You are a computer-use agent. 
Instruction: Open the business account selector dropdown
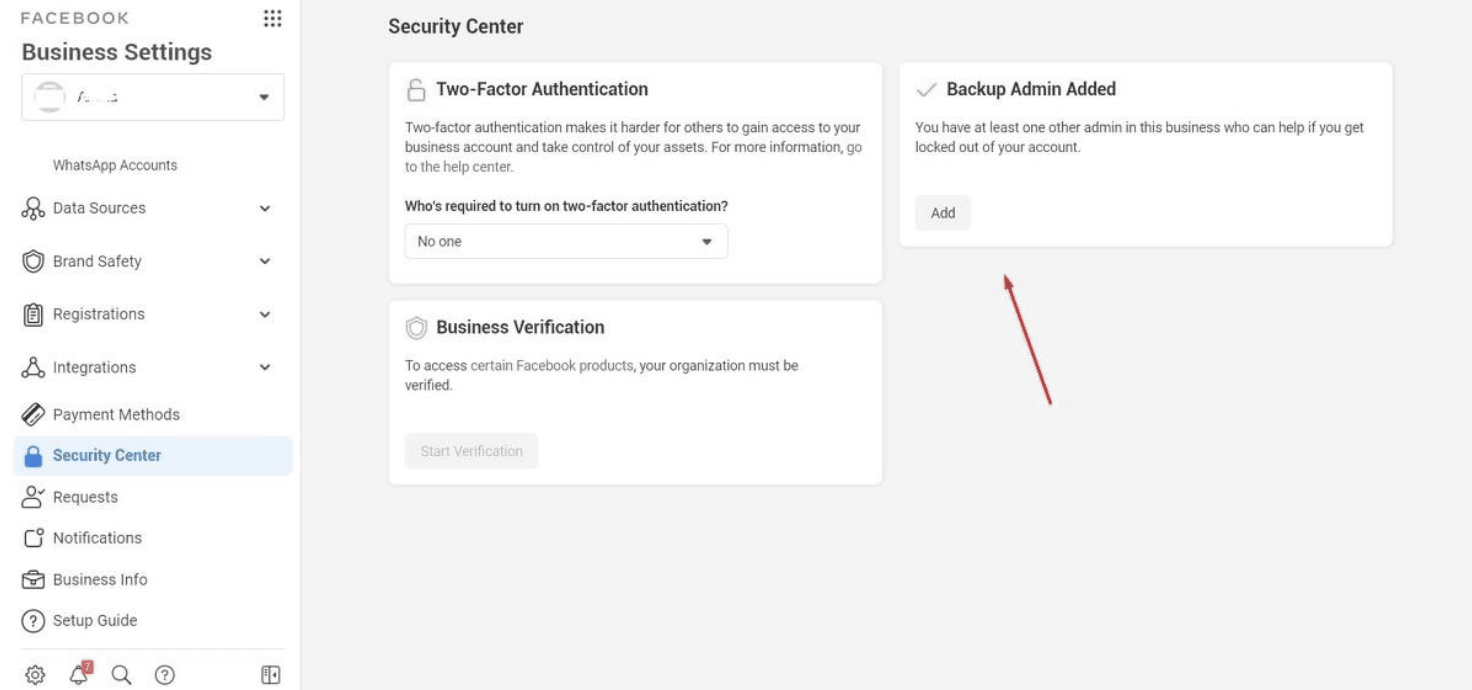(153, 97)
